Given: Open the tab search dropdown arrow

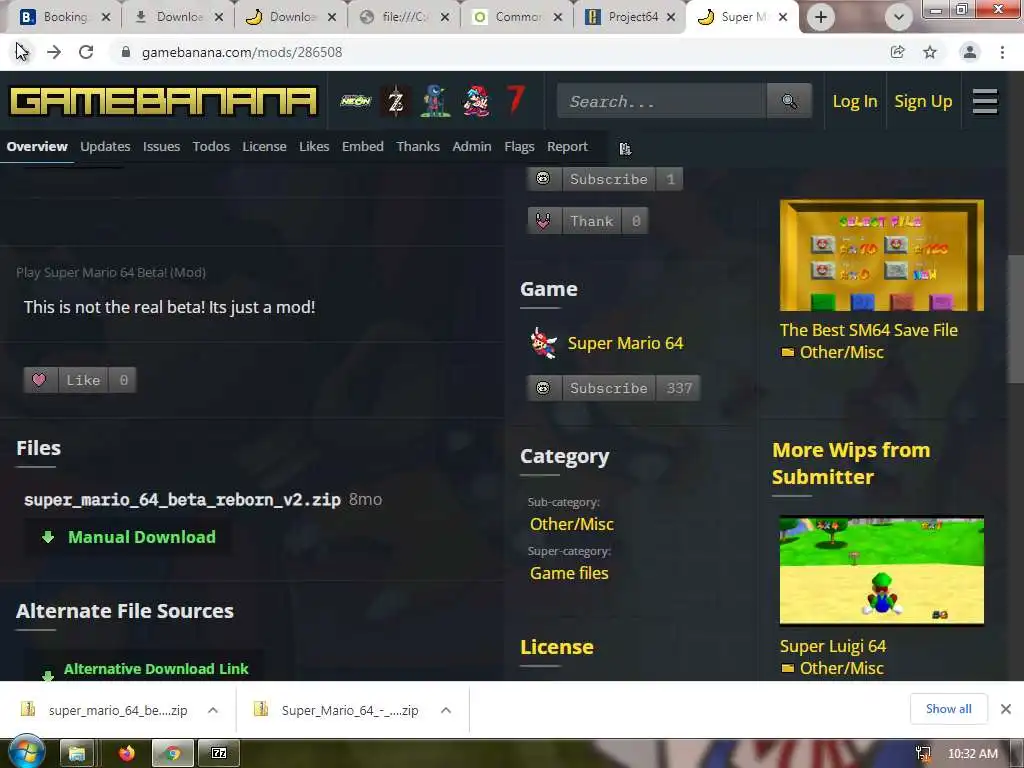Looking at the screenshot, I should click(899, 17).
